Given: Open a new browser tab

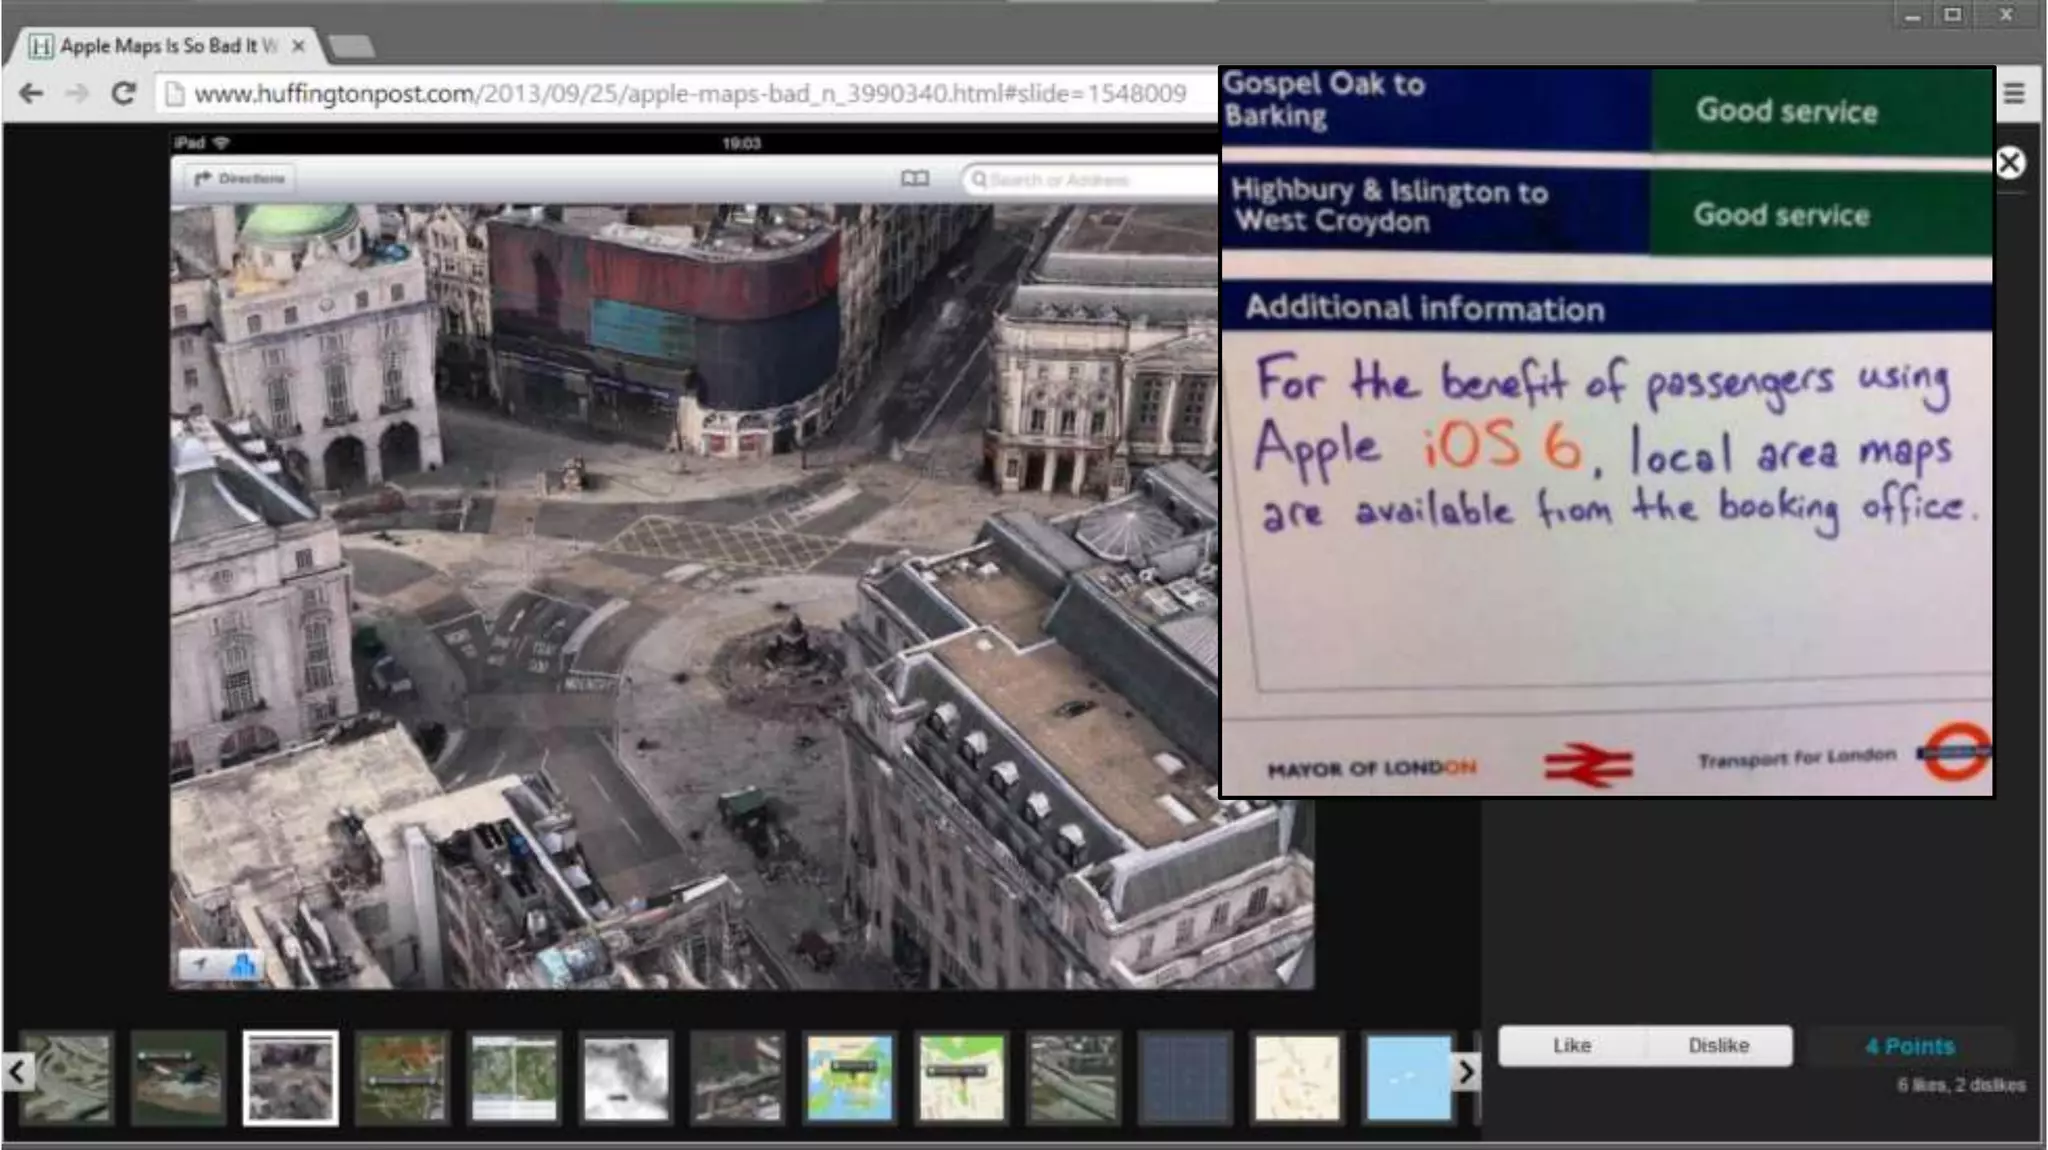Looking at the screenshot, I should (x=351, y=46).
